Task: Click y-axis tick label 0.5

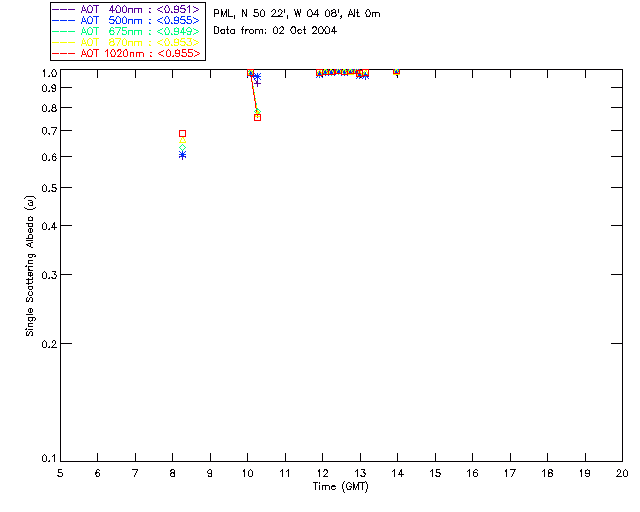Action: (x=49, y=188)
